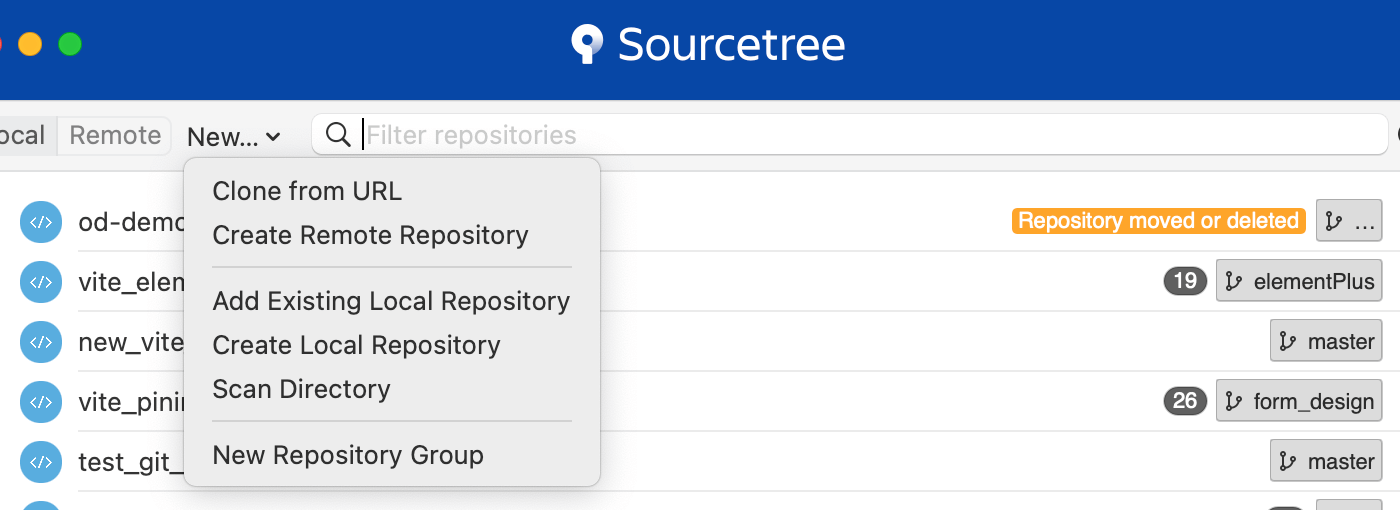Click the vite_elem repository code icon
Image resolution: width=1400 pixels, height=510 pixels.
pos(41,282)
